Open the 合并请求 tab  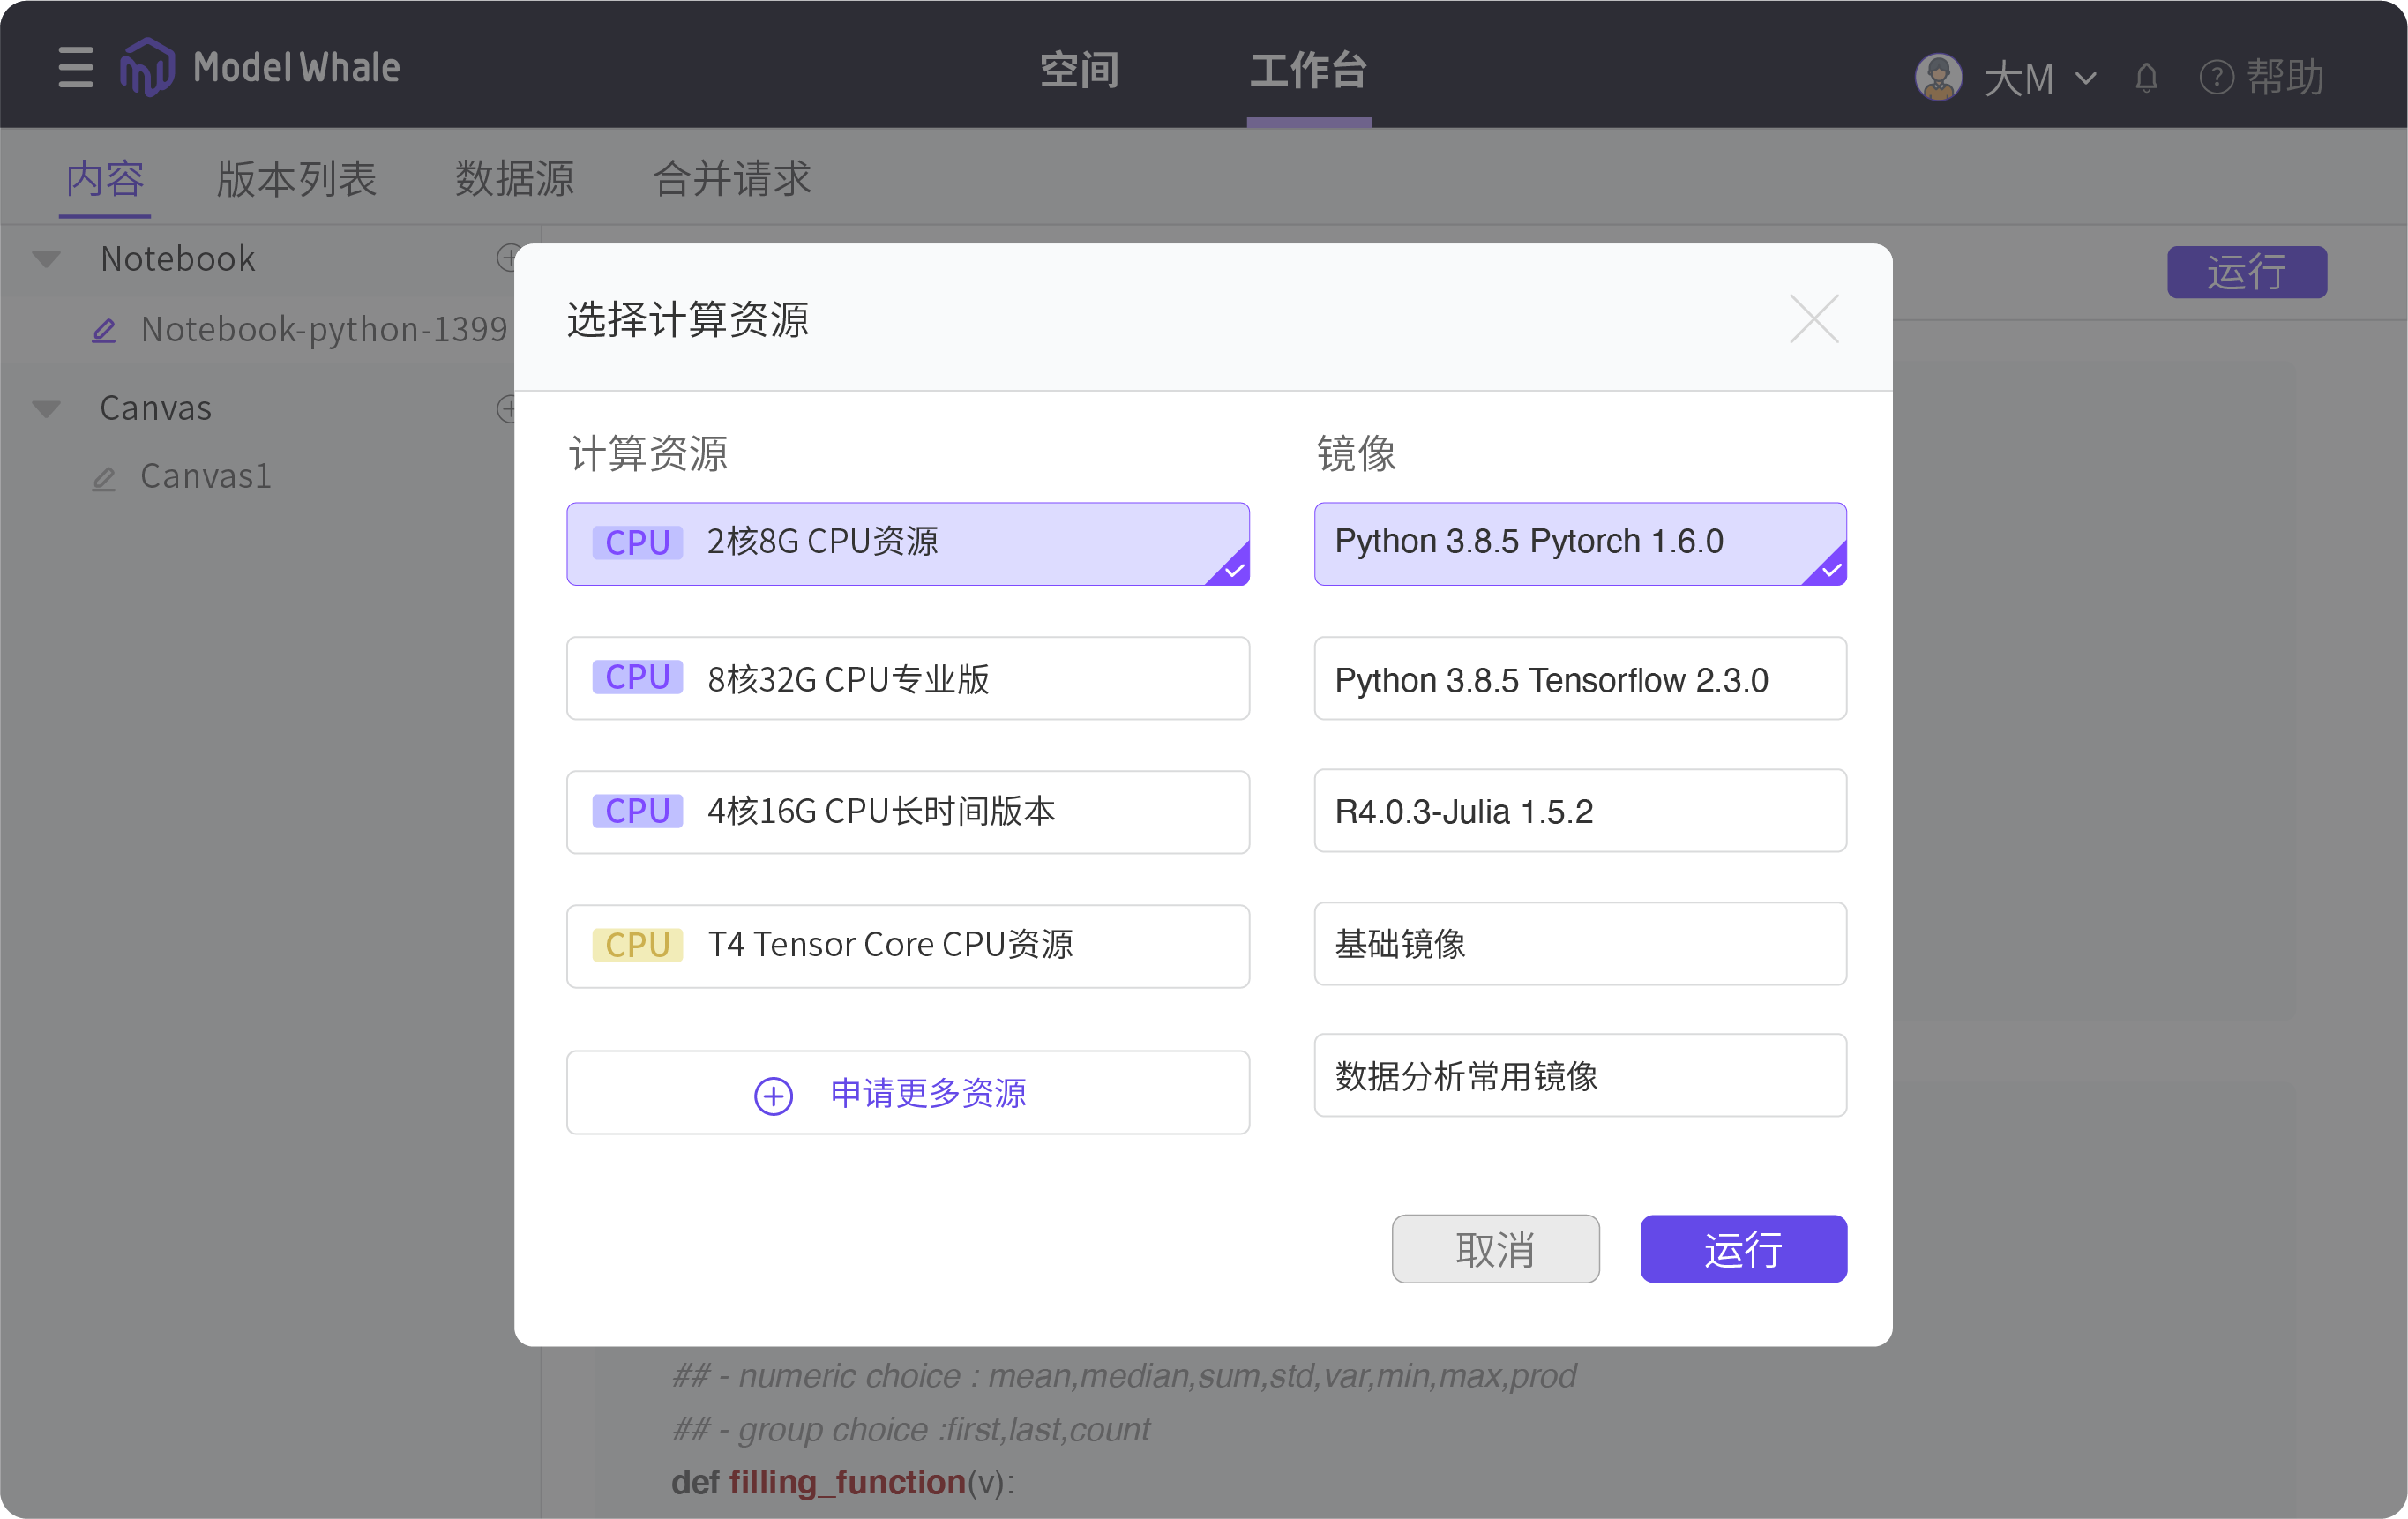coord(732,178)
